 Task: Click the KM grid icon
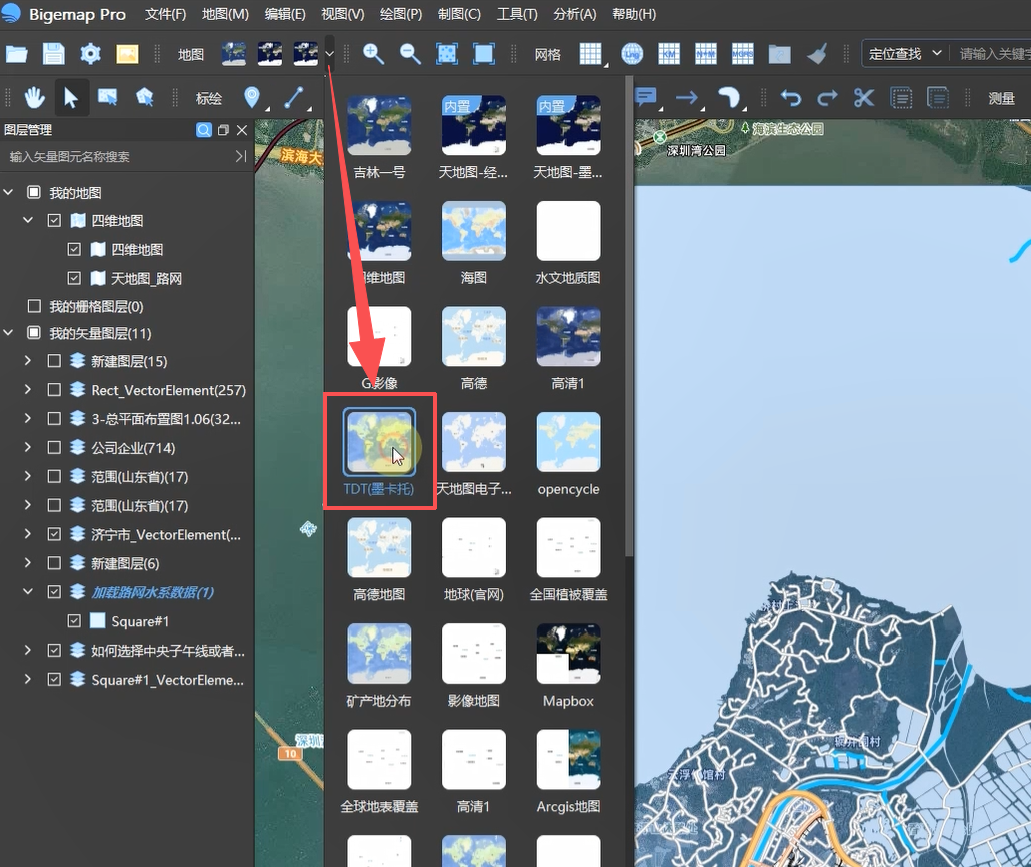click(669, 54)
